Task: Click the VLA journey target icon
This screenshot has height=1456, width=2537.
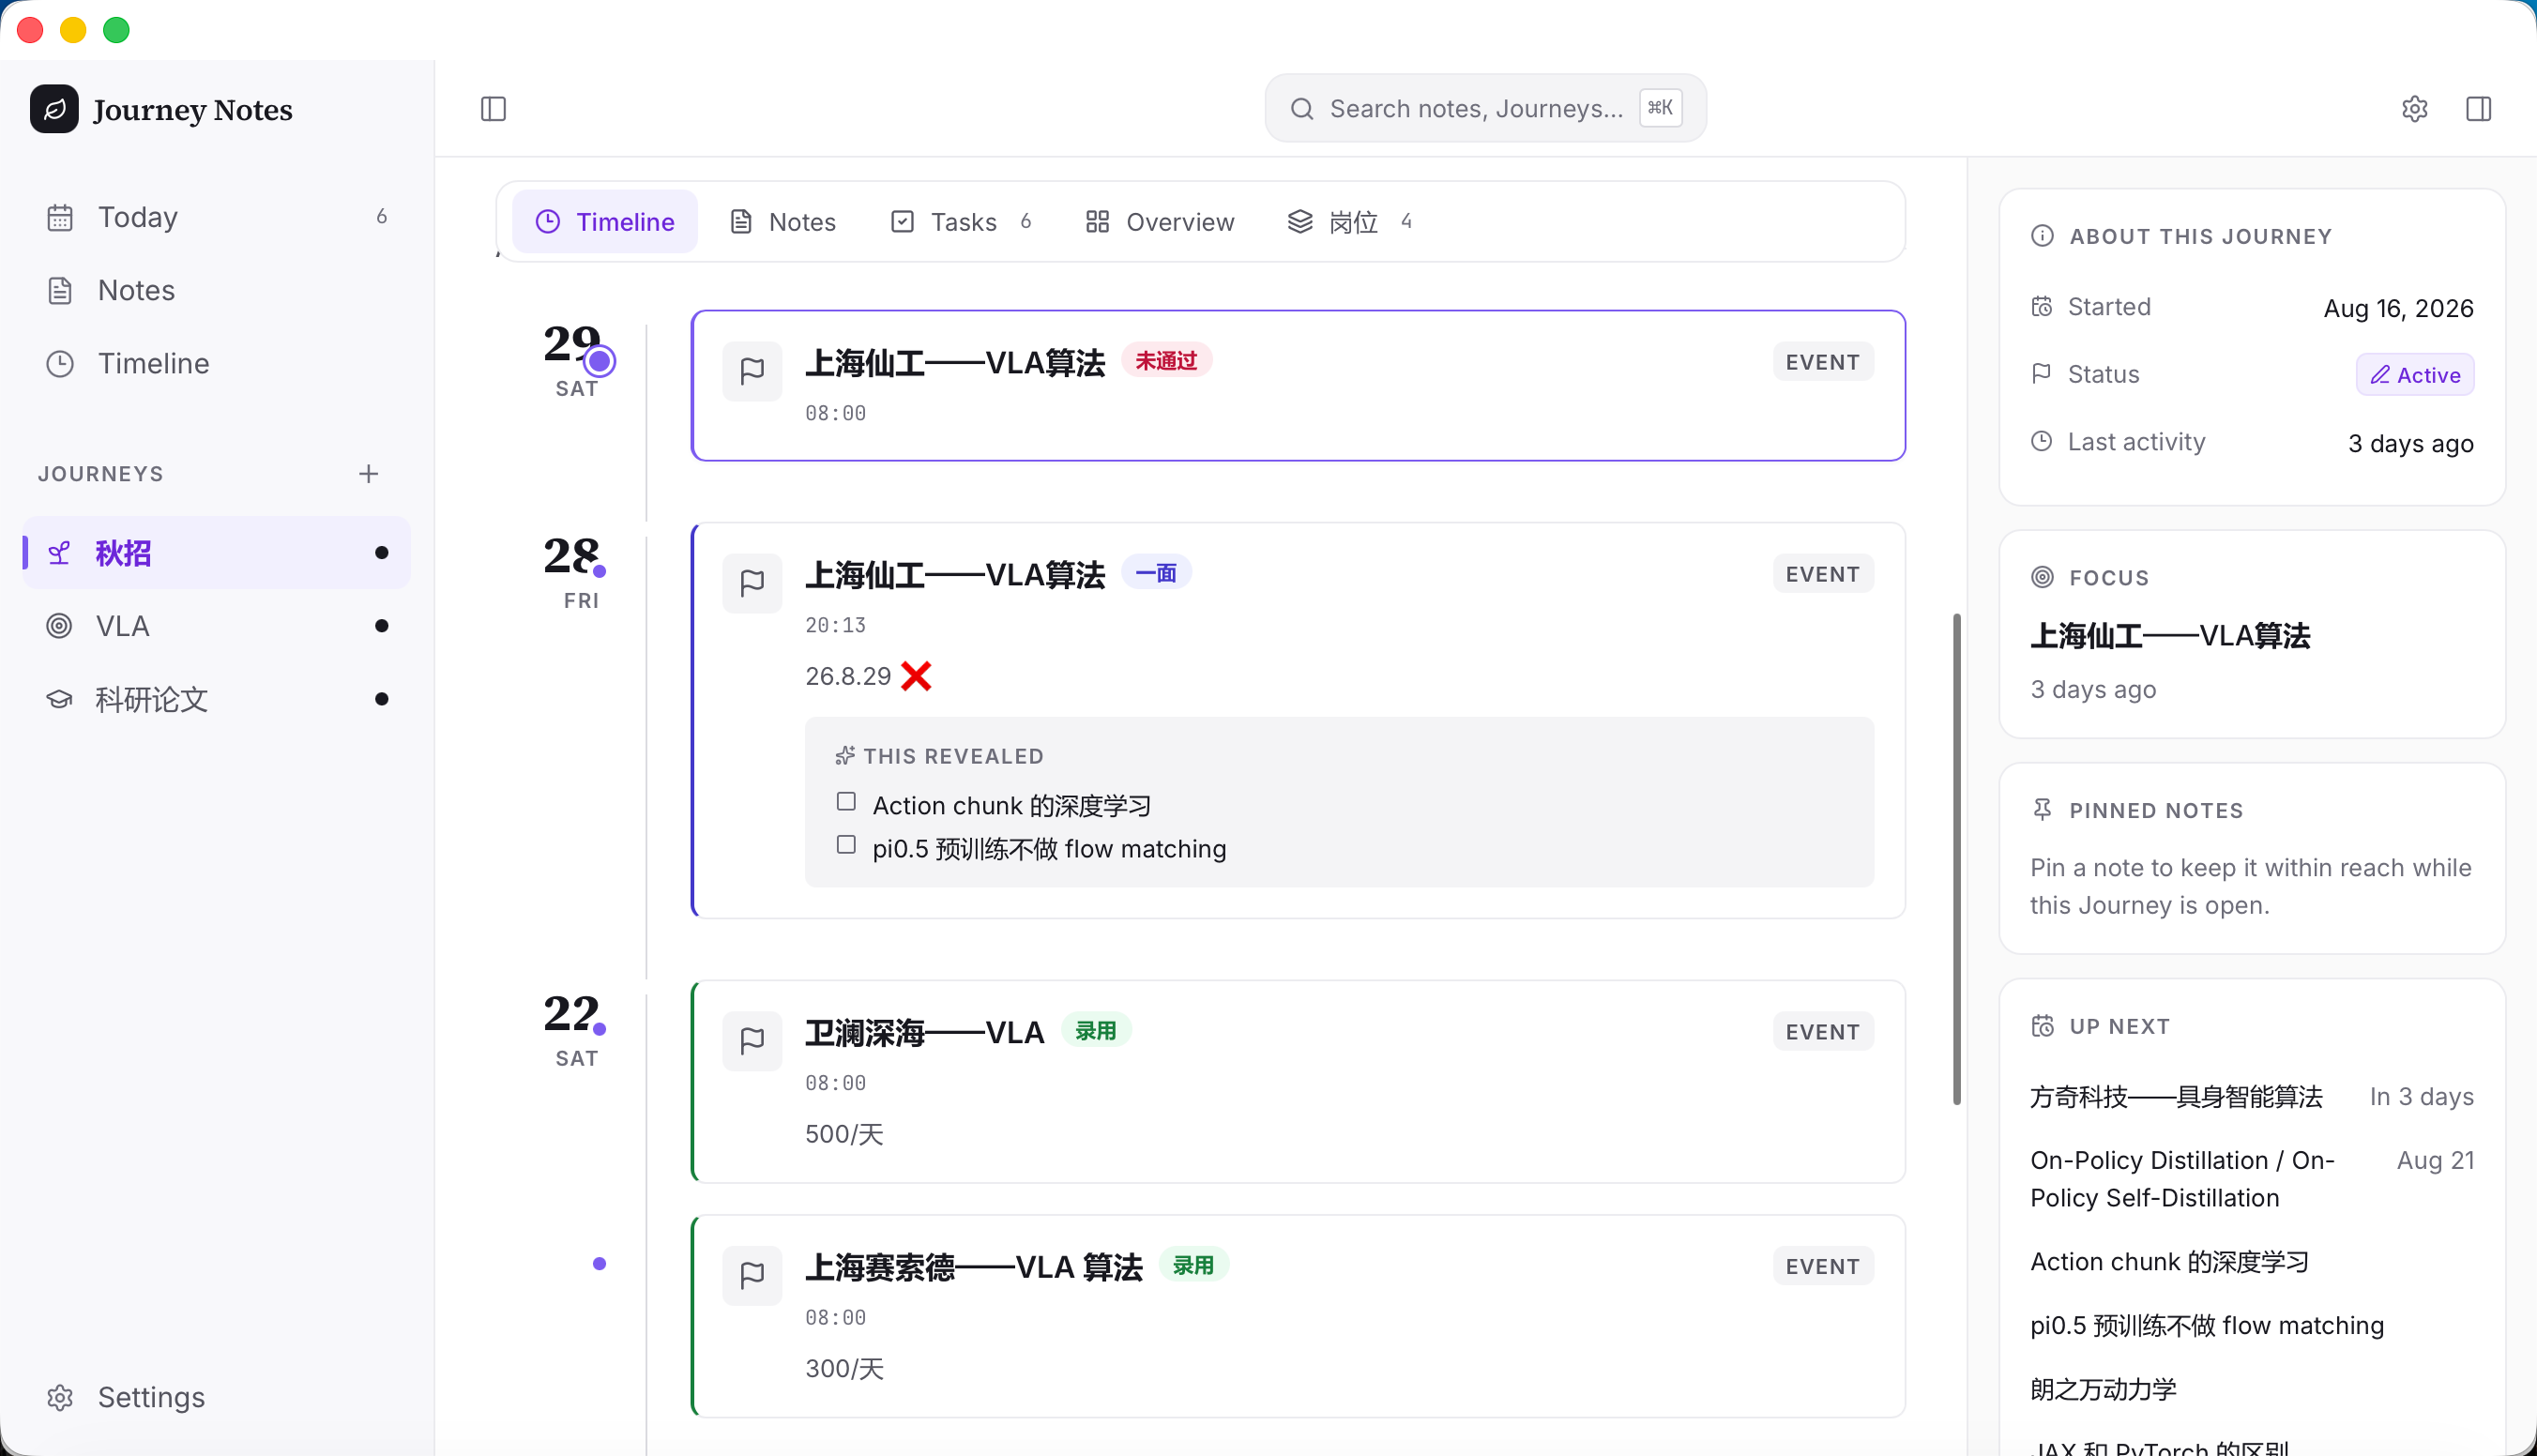Action: click(x=59, y=626)
